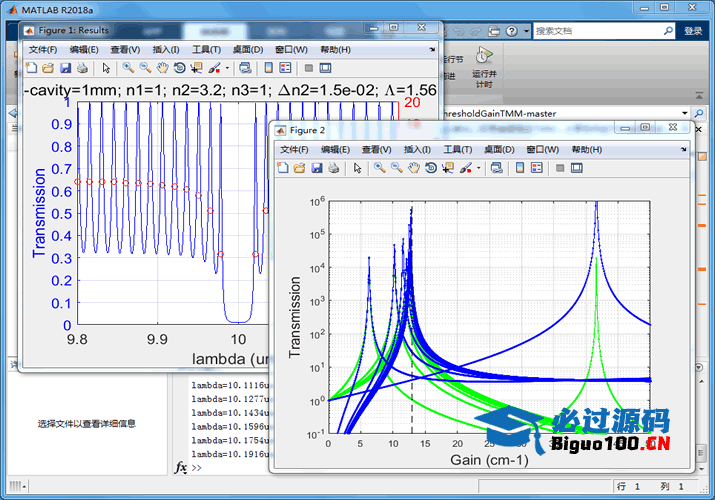The width and height of the screenshot is (715, 500).
Task: Click dock arrow in Figure 1 menu bar
Action: click(432, 49)
